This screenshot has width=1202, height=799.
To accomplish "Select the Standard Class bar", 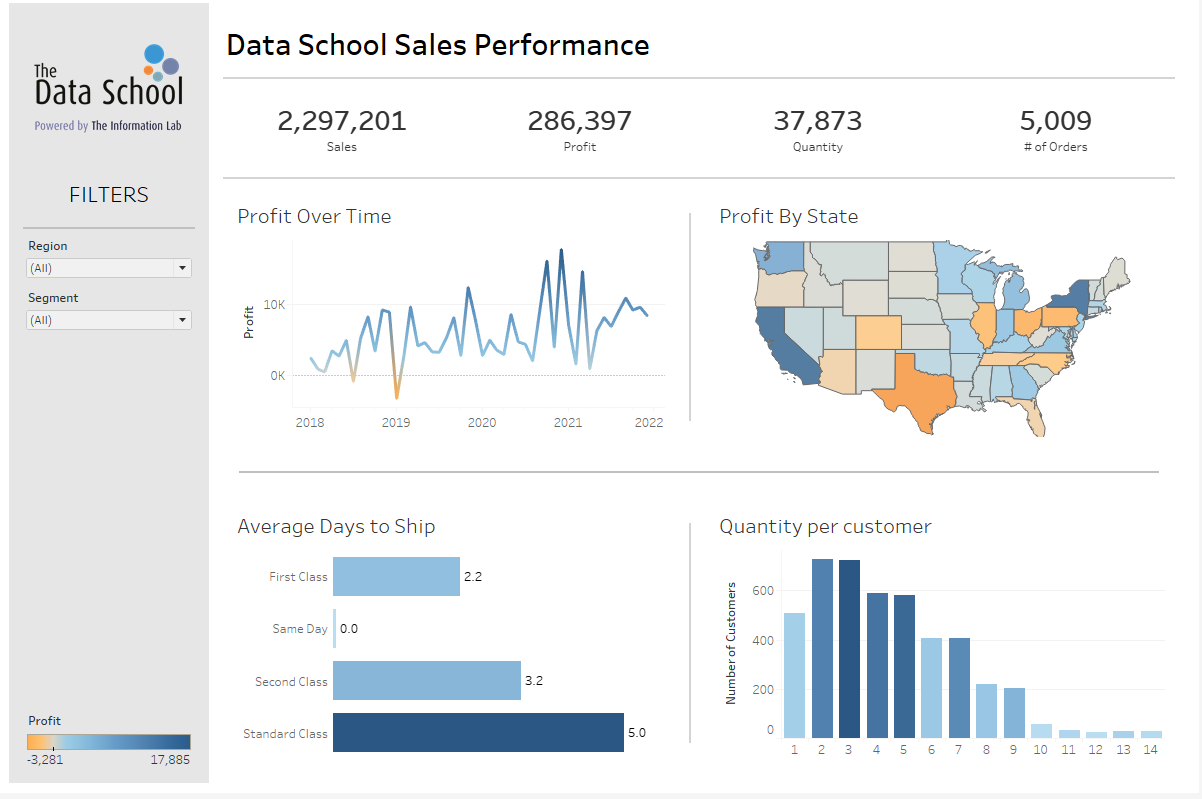I will point(478,733).
